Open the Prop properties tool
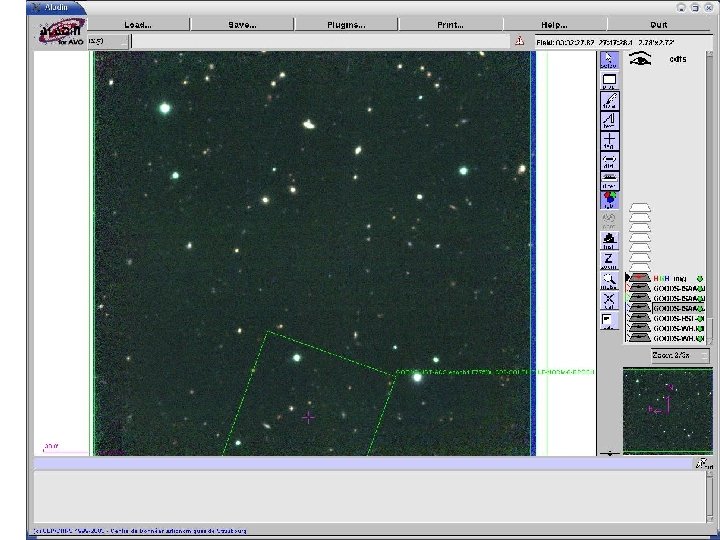 [609, 321]
